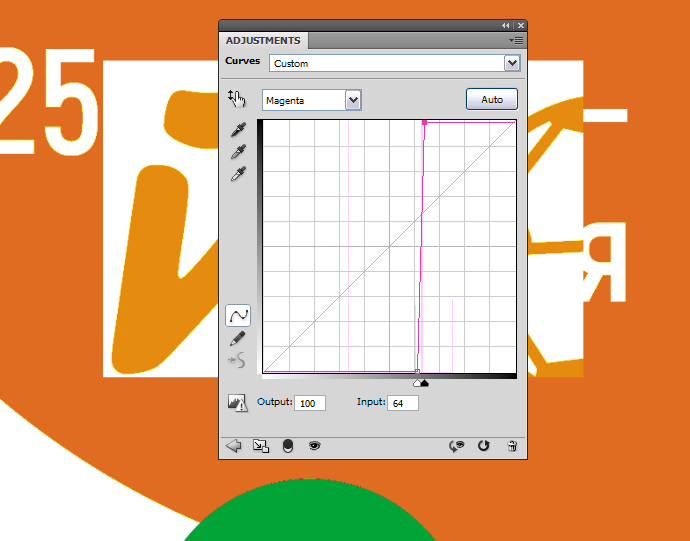
Task: View previous state eye-arrow icon
Action: click(x=457, y=446)
